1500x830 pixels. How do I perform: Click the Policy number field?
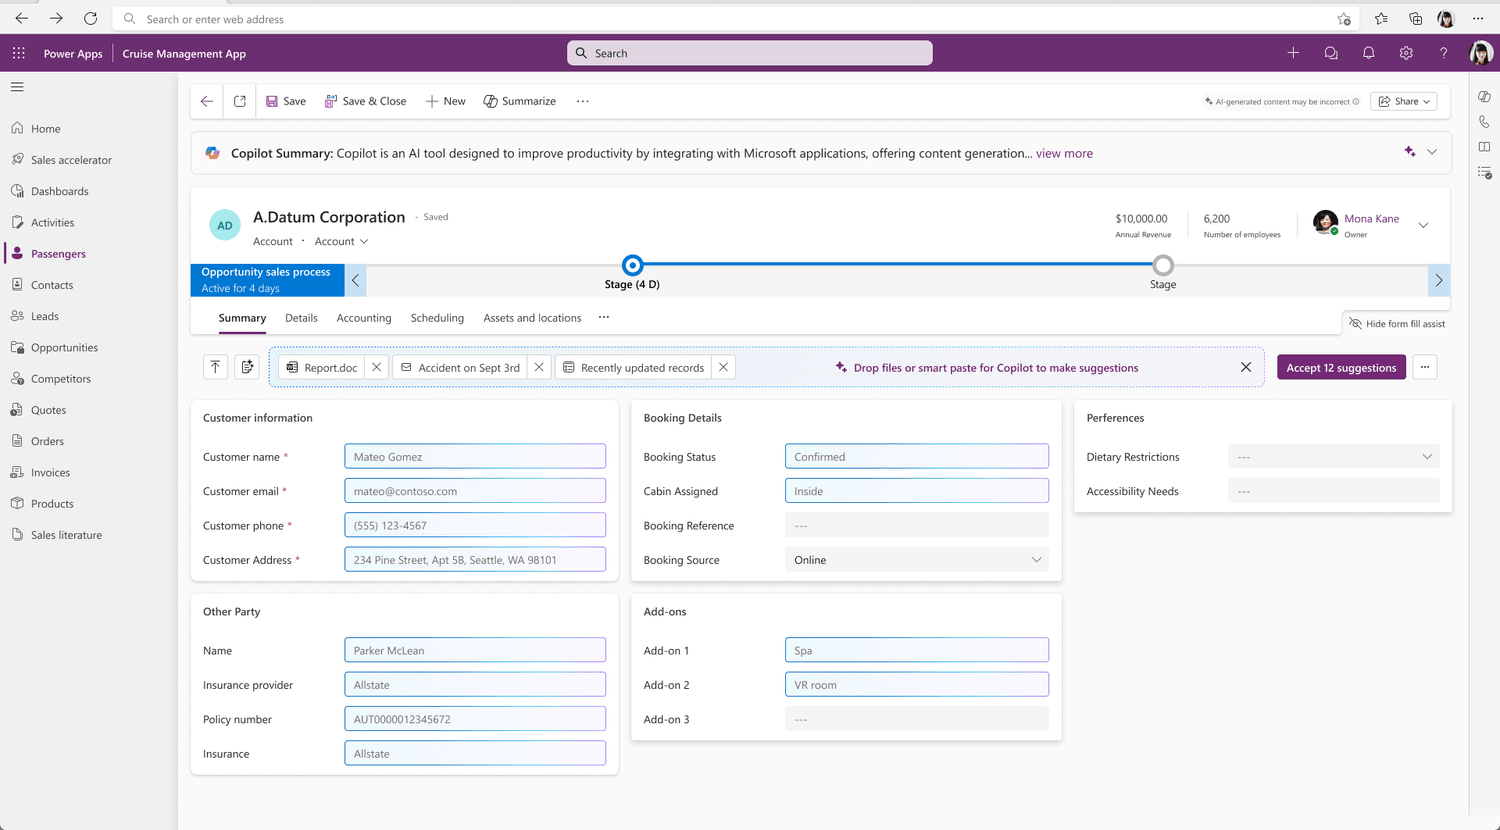click(x=475, y=719)
